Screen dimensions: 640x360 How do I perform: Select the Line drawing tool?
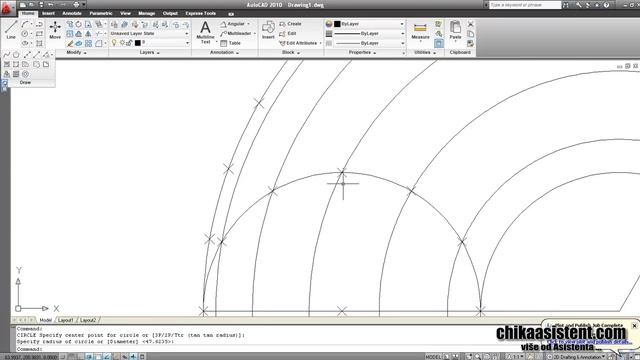coord(11,30)
